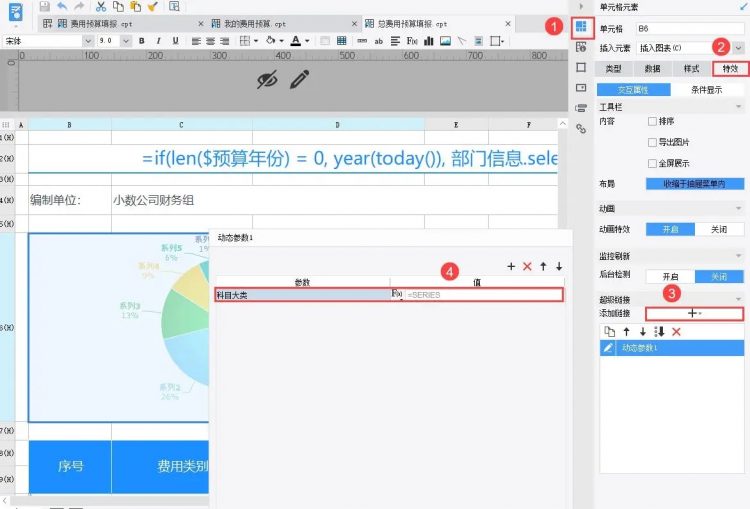Open 插入元素 dropdown arrow
Image resolution: width=750 pixels, height=509 pixels.
(x=739, y=48)
